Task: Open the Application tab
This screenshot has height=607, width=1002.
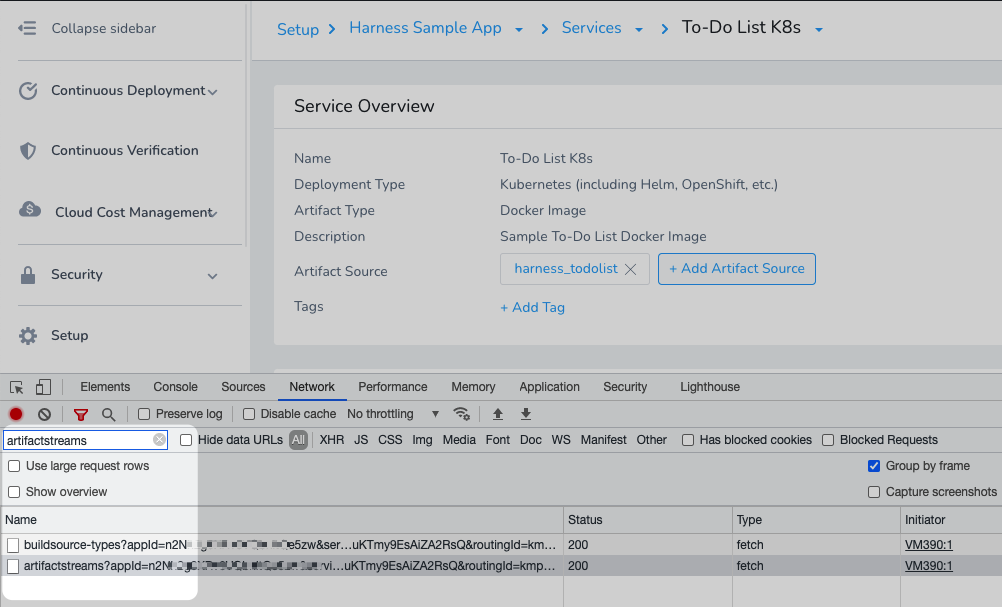Action: [x=549, y=387]
